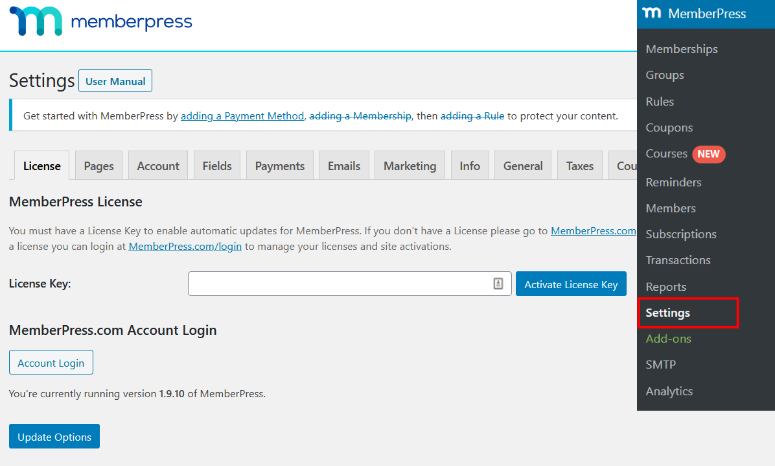
Task: Open the Account settings tab
Action: pos(158,166)
